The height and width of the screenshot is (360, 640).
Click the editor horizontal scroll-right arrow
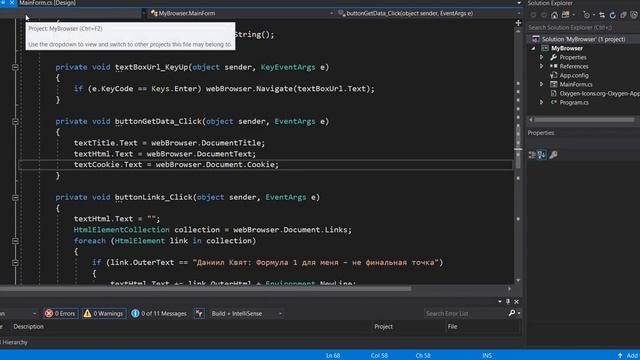tap(509, 289)
